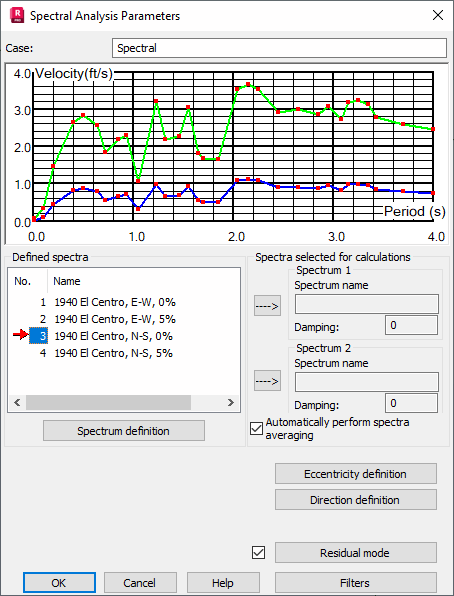Select spectrum 1940 El Centro, E-W, 0%
Viewport: 454px width, 596px height.
pyautogui.click(x=115, y=303)
